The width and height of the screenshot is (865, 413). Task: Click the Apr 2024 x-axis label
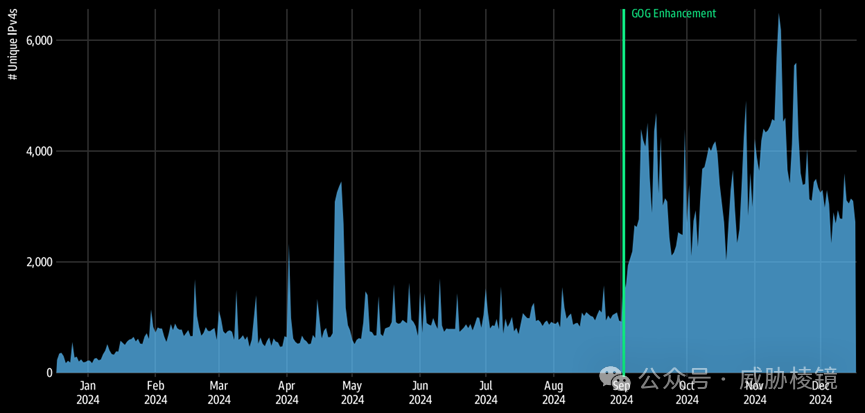coord(287,392)
